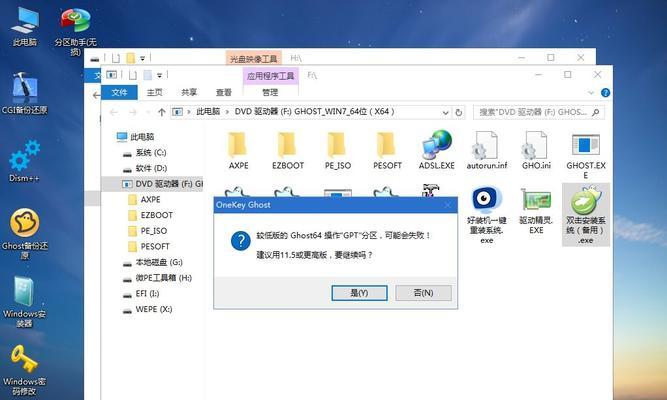Screen dimensions: 667x400
Task: Close the OneKey Ghost dialog
Action: pyautogui.click(x=447, y=205)
